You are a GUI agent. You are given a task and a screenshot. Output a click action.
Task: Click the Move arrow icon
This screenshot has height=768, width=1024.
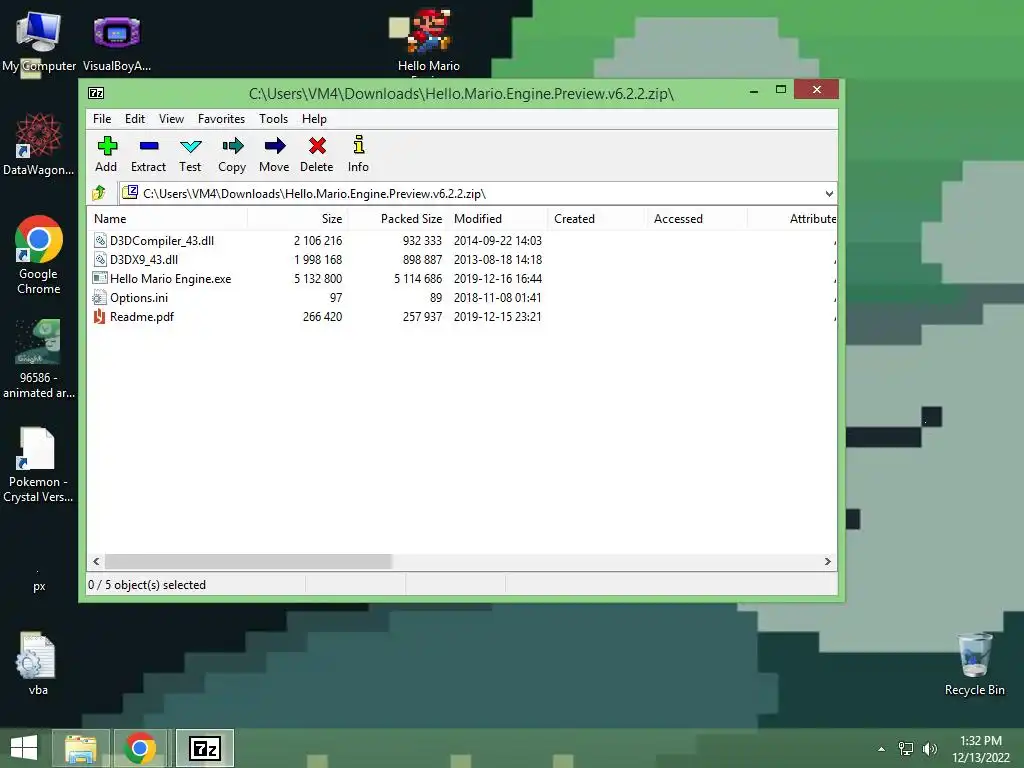(x=274, y=146)
